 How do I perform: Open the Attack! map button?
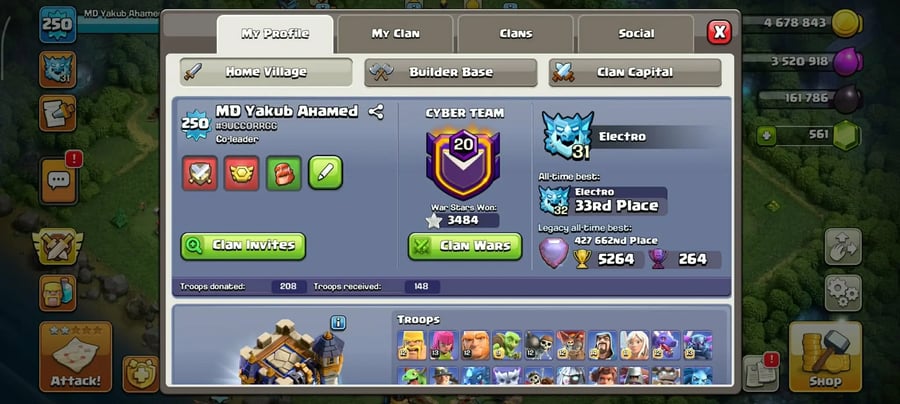coord(76,356)
